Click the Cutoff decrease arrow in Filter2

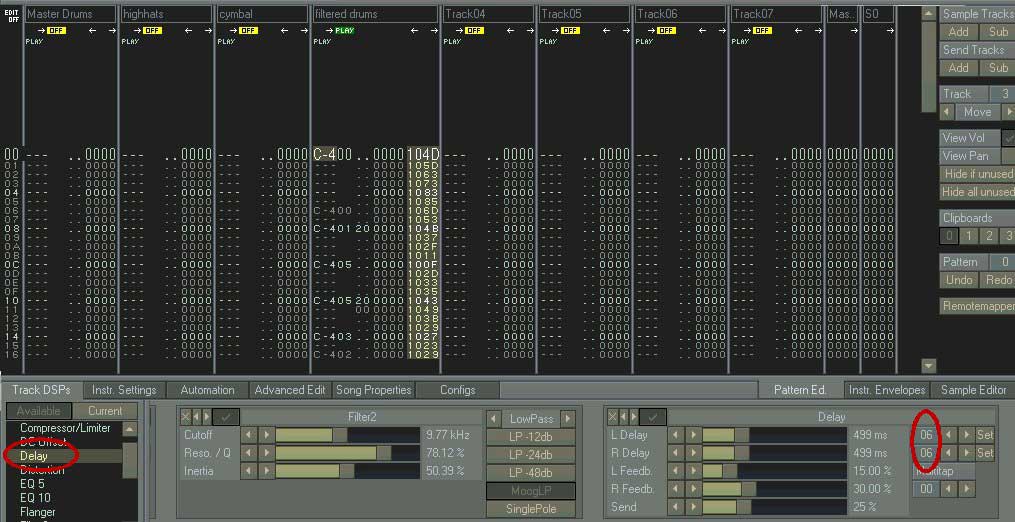click(248, 435)
